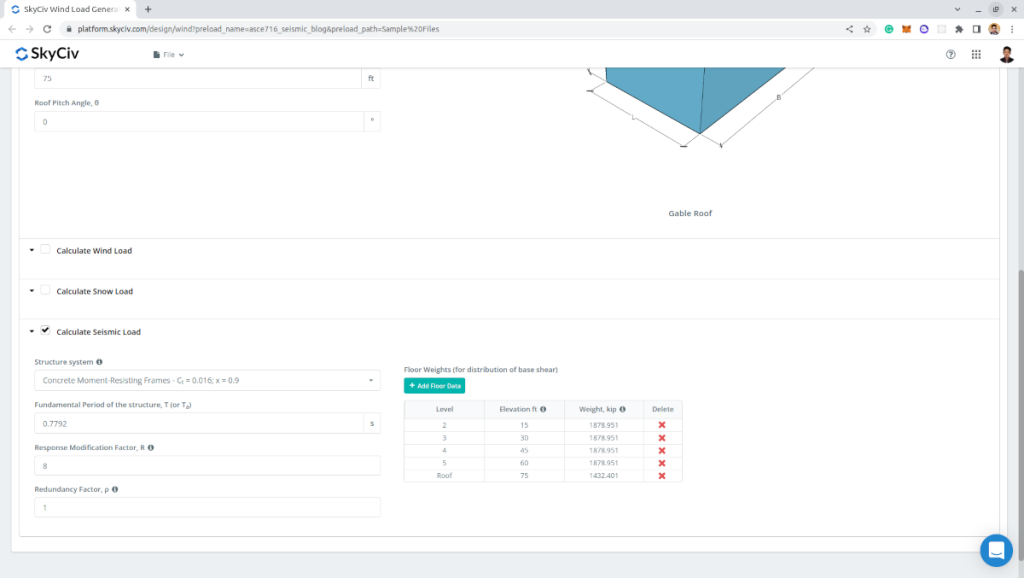Collapse the Calculate Seismic Load section arrow
1024x578 pixels.
[31, 331]
